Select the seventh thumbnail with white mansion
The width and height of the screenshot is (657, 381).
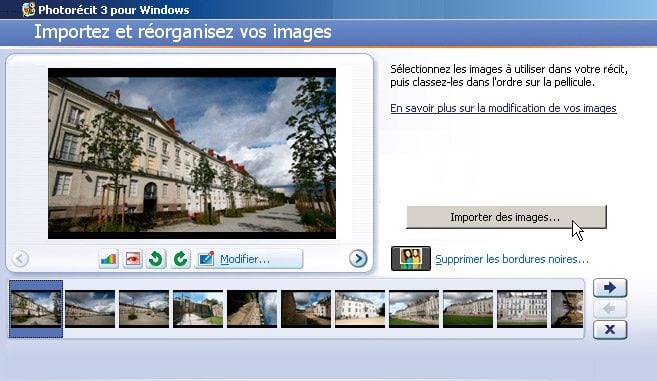[x=360, y=309]
